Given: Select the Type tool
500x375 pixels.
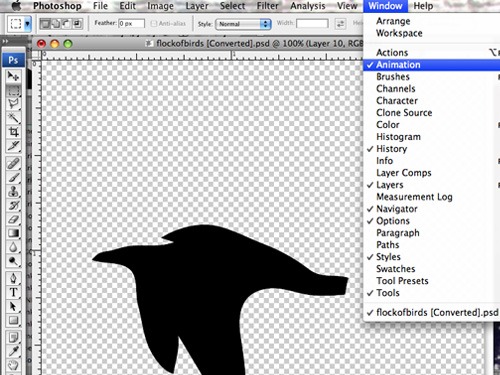Looking at the screenshot, I should 13,292.
